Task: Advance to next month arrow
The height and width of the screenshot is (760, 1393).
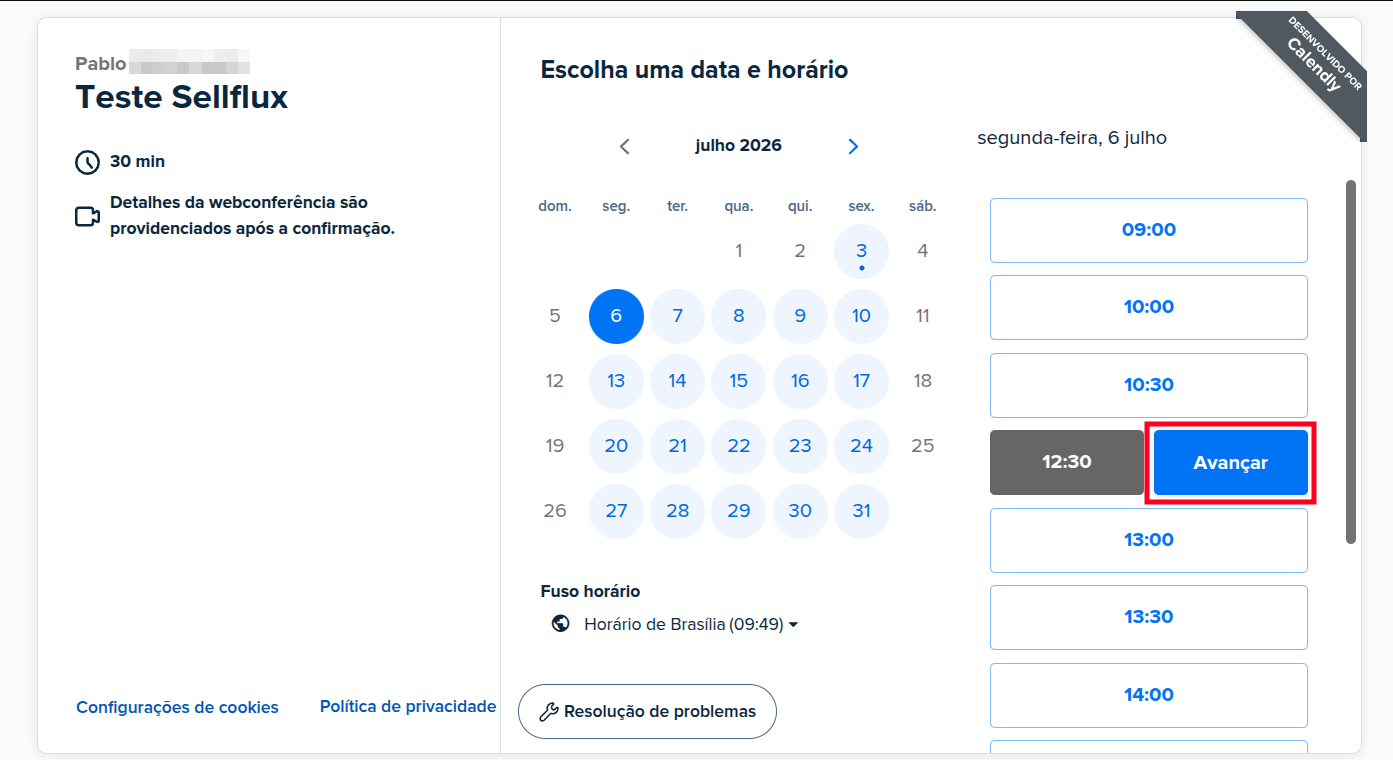Action: [853, 146]
